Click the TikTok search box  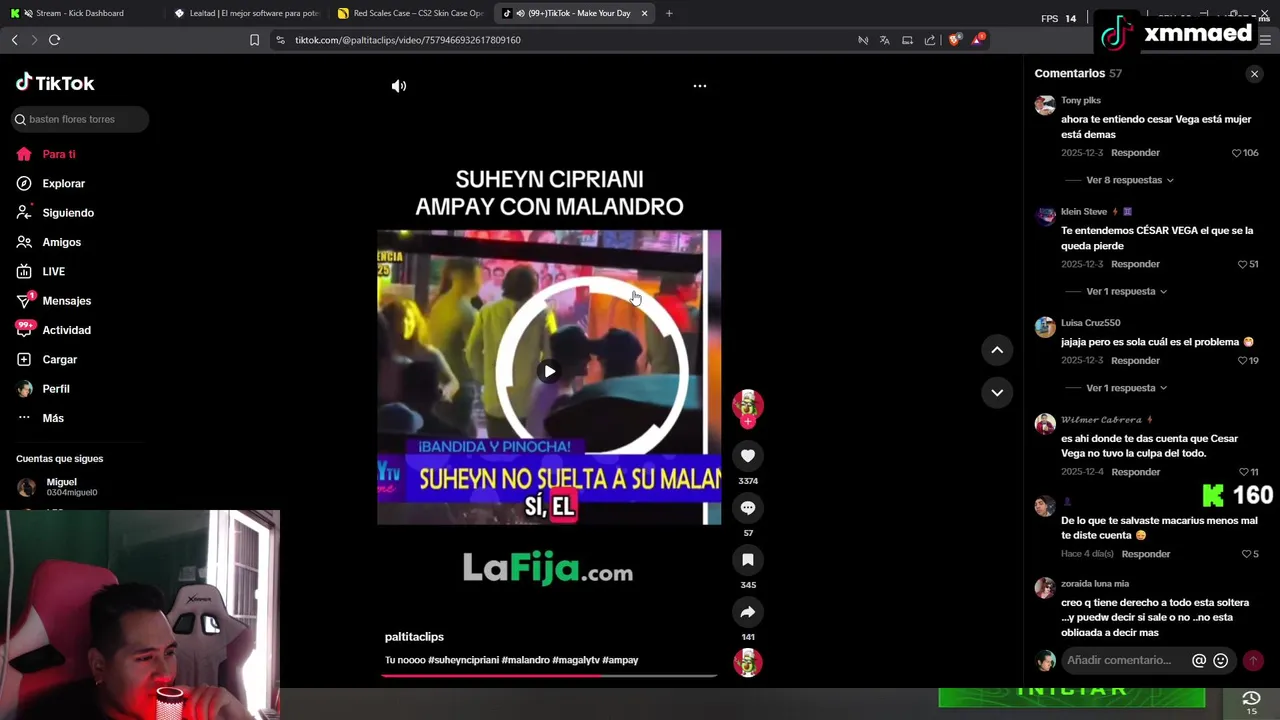coord(80,119)
